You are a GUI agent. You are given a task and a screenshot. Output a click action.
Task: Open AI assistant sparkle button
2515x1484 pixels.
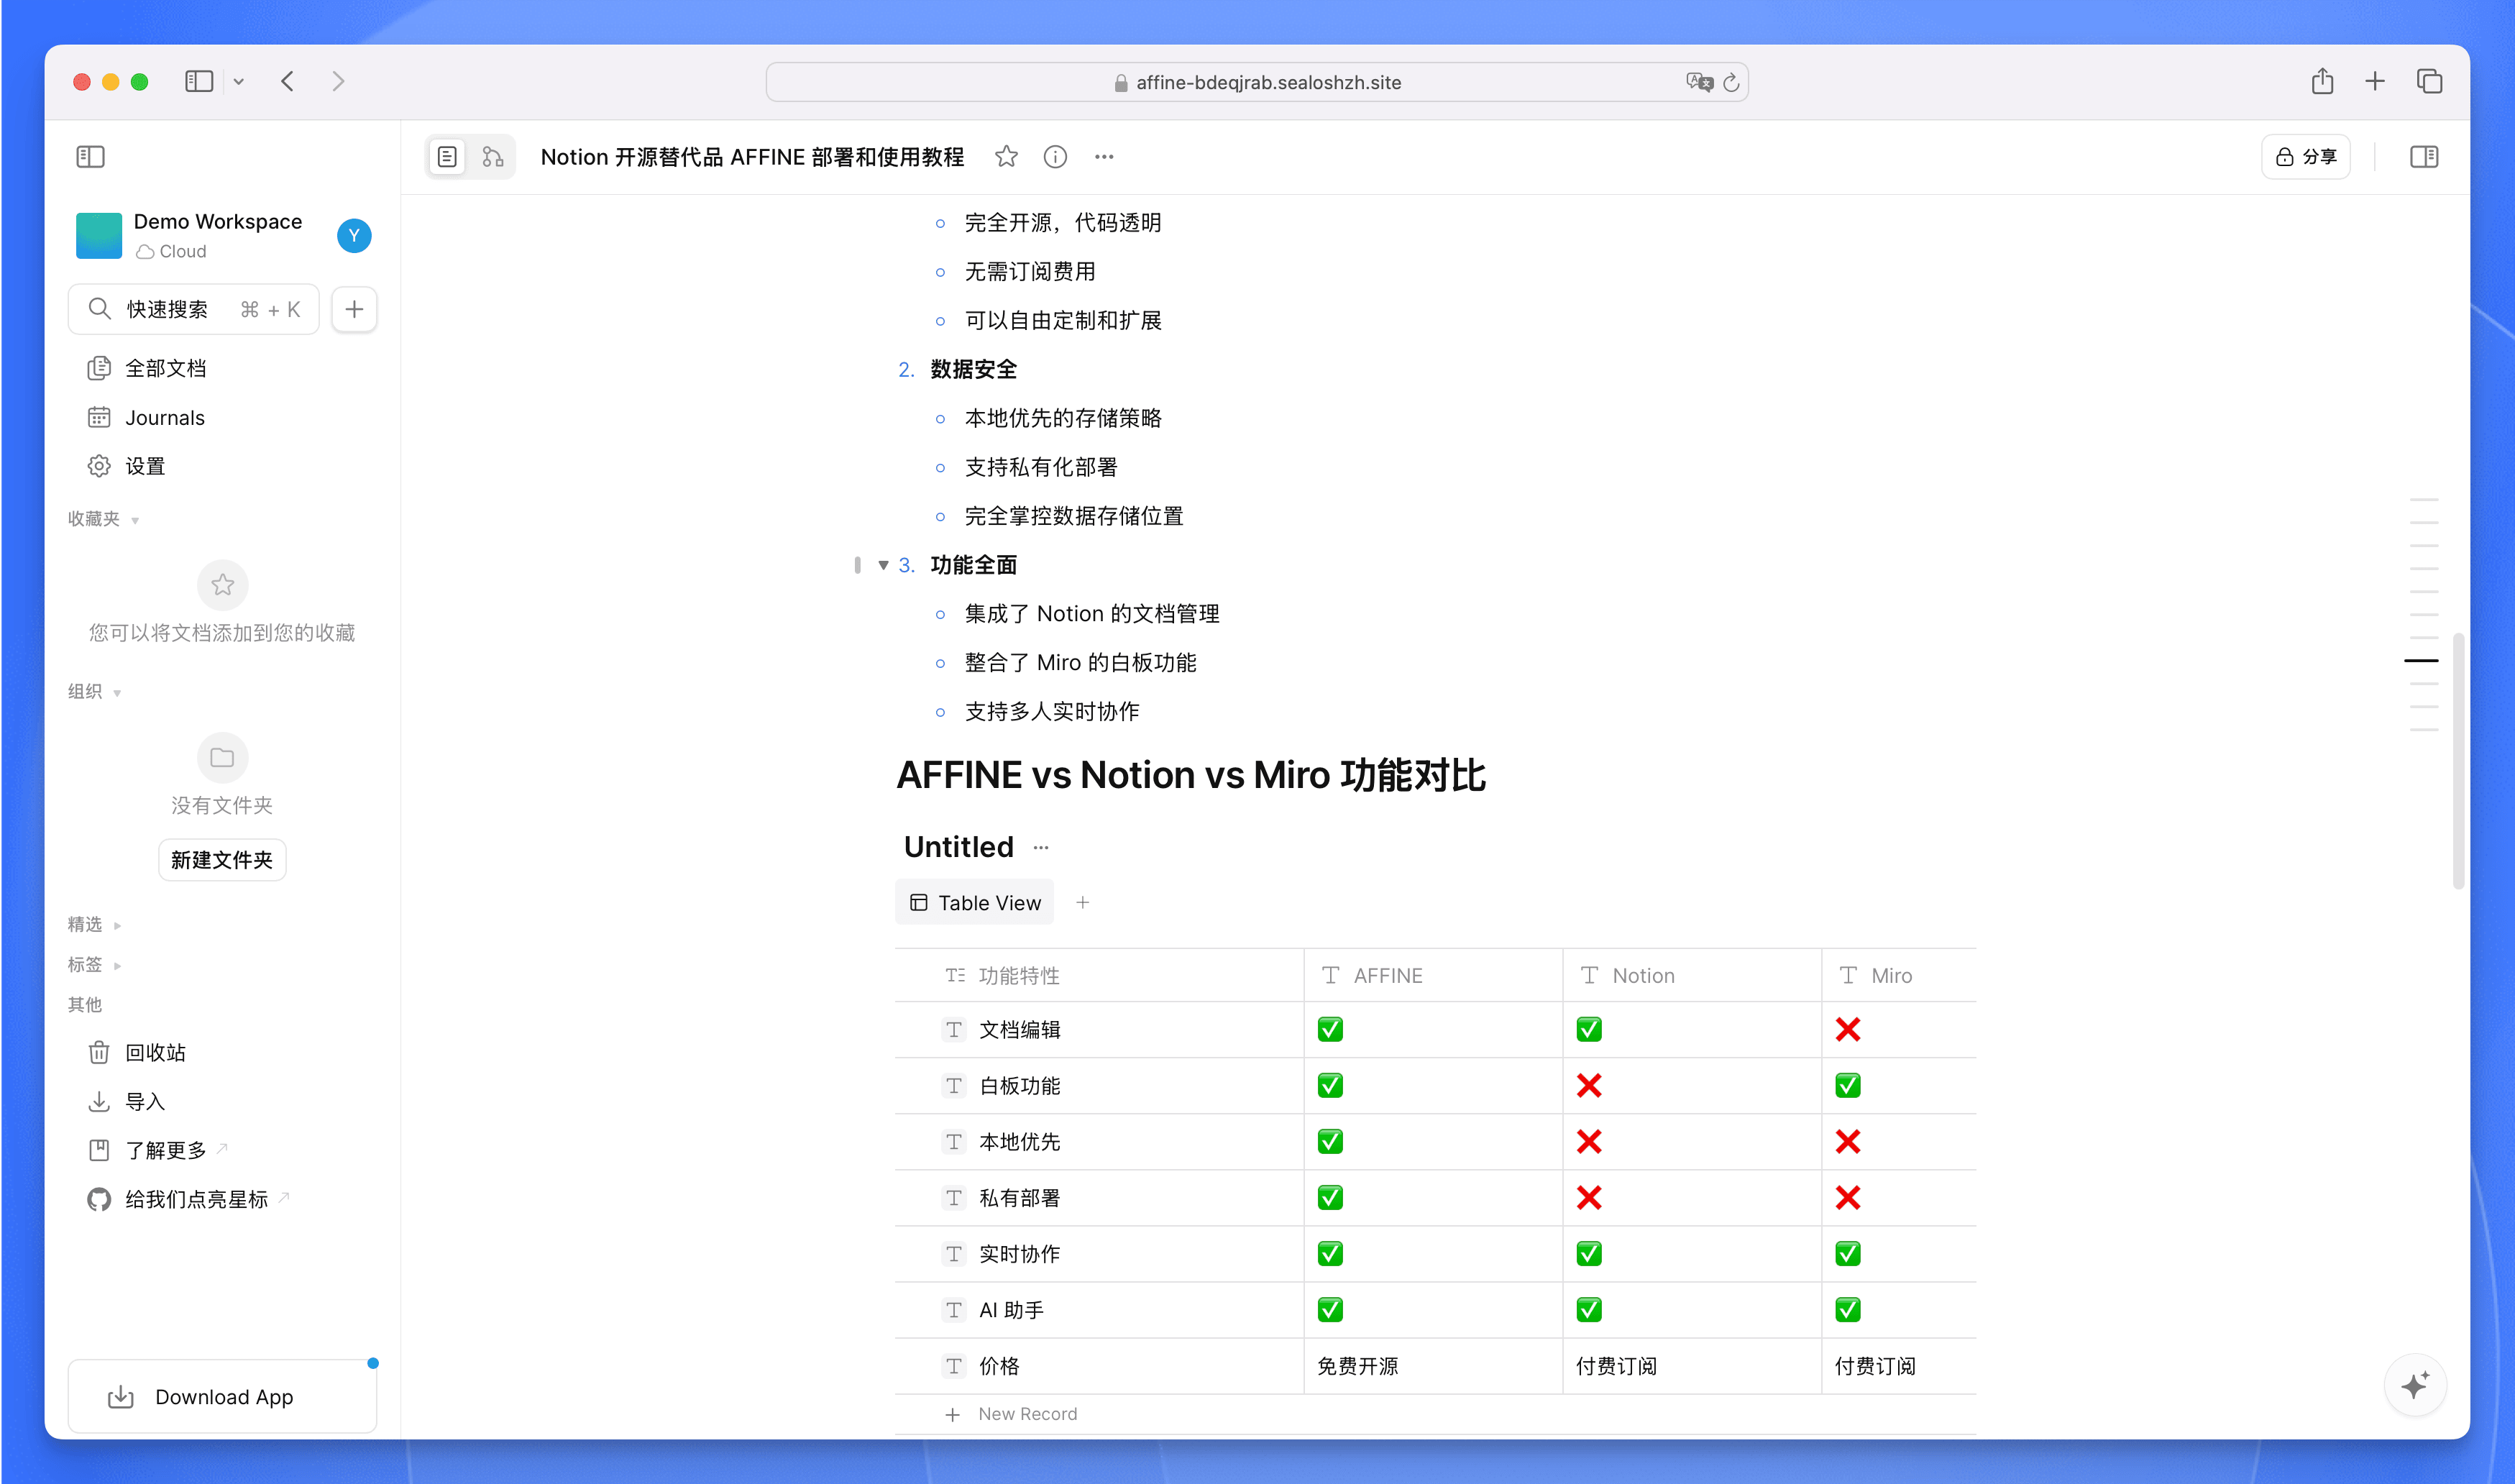(x=2415, y=1386)
